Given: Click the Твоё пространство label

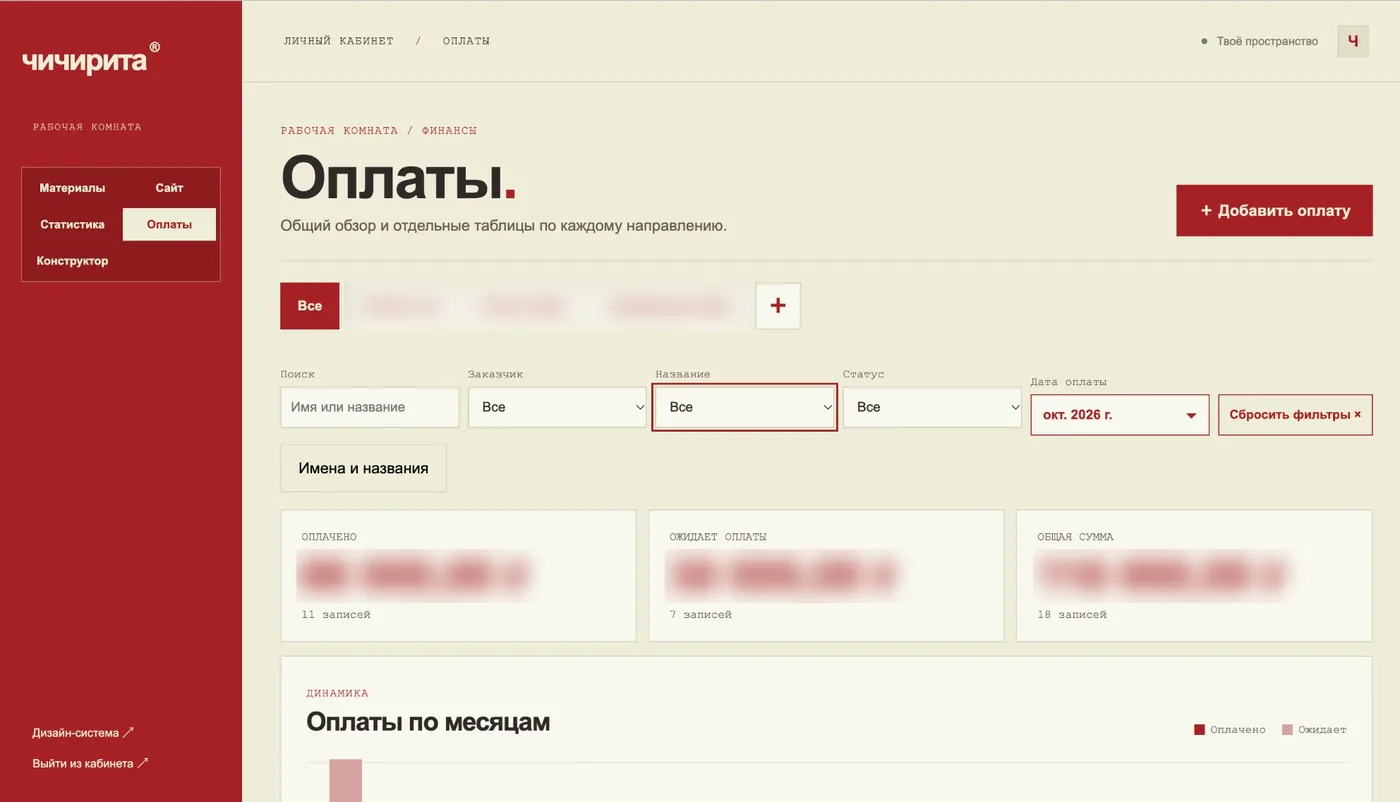Looking at the screenshot, I should (x=1267, y=42).
